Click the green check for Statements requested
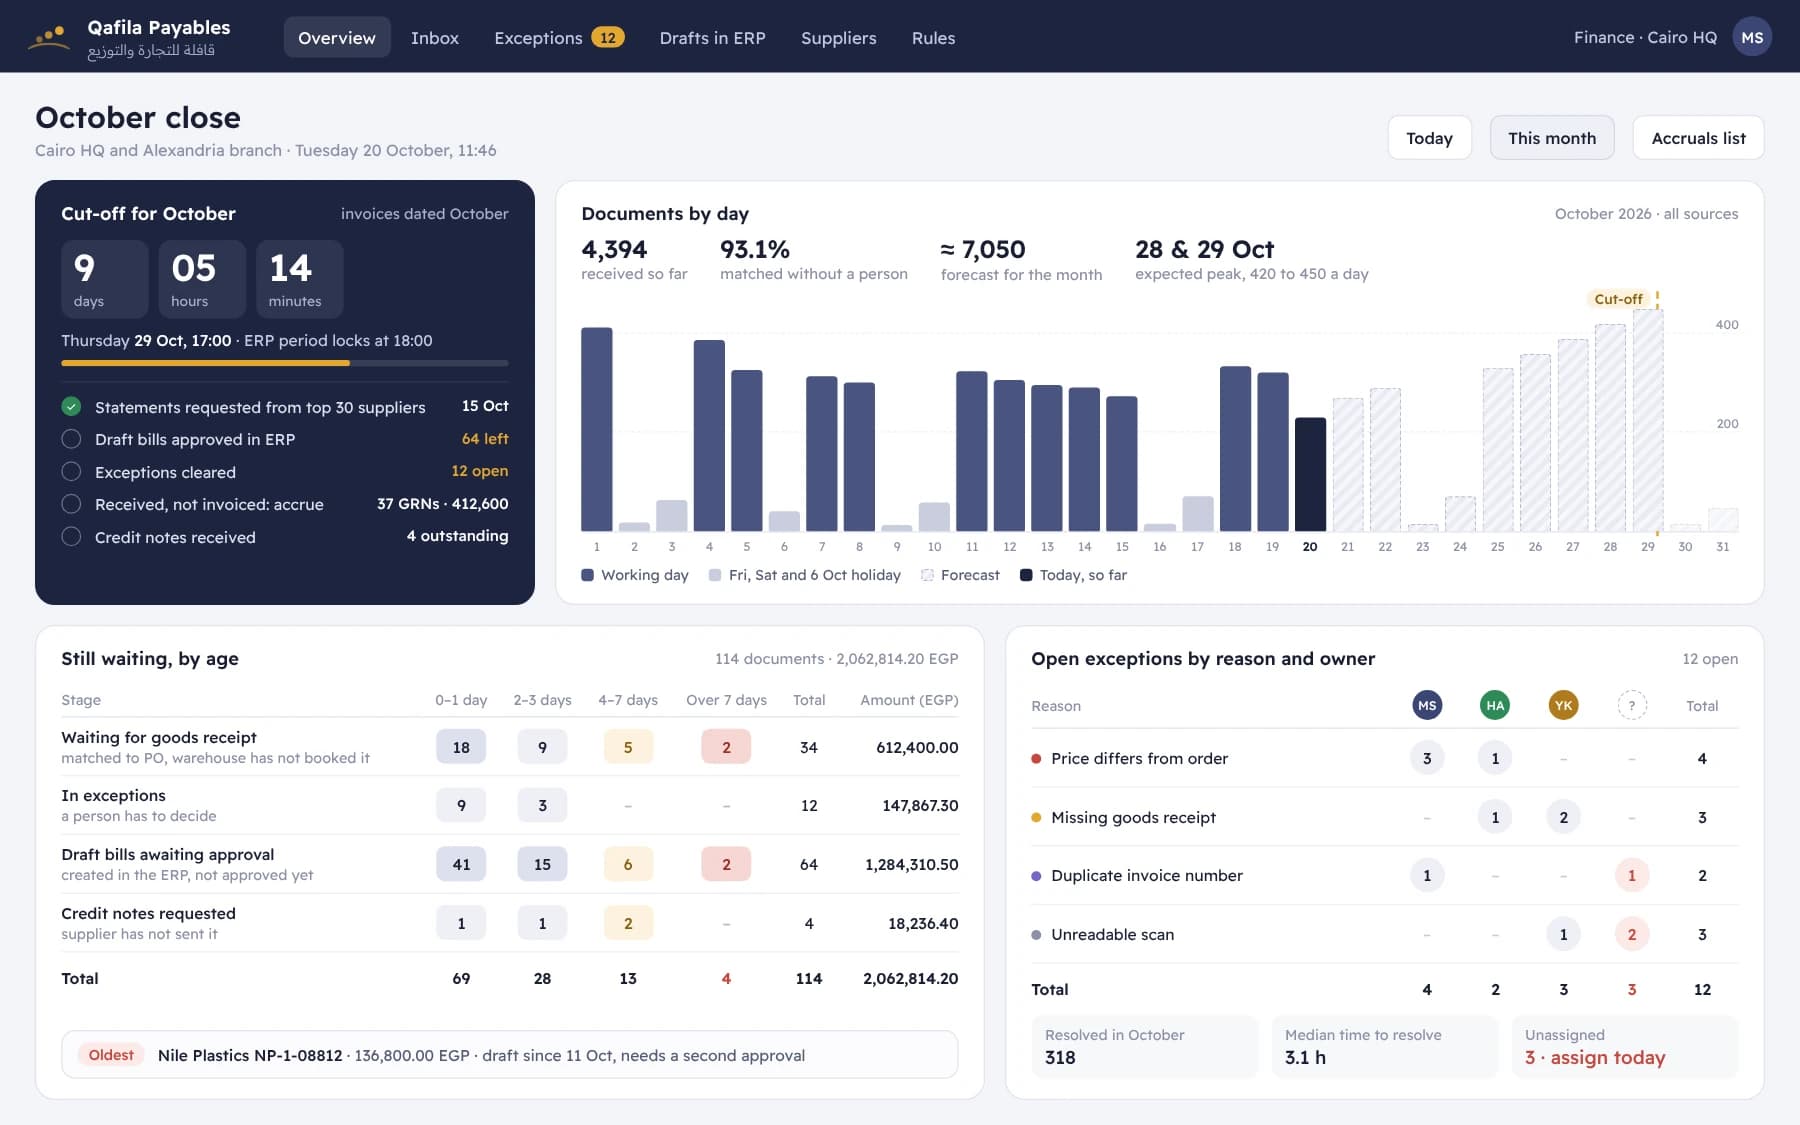Image resolution: width=1800 pixels, height=1125 pixels. click(71, 406)
